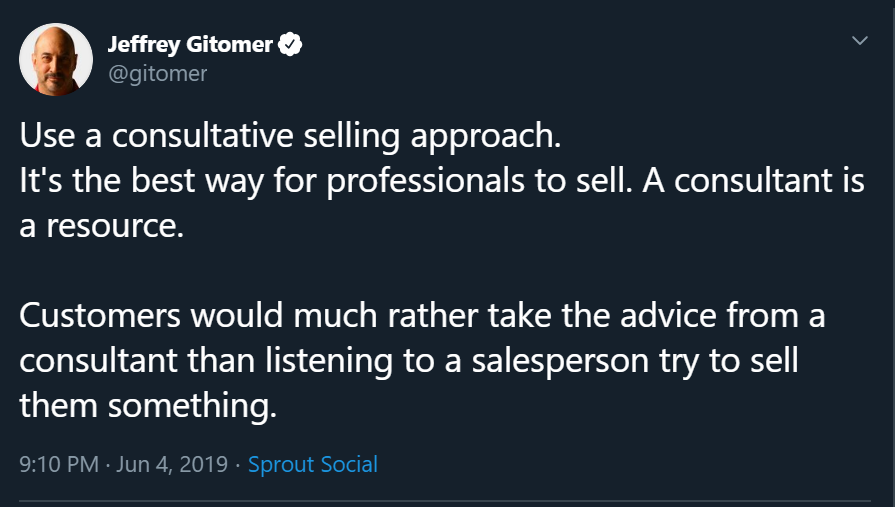Click the line 'Use a consultative selling approach.'

coord(290,136)
